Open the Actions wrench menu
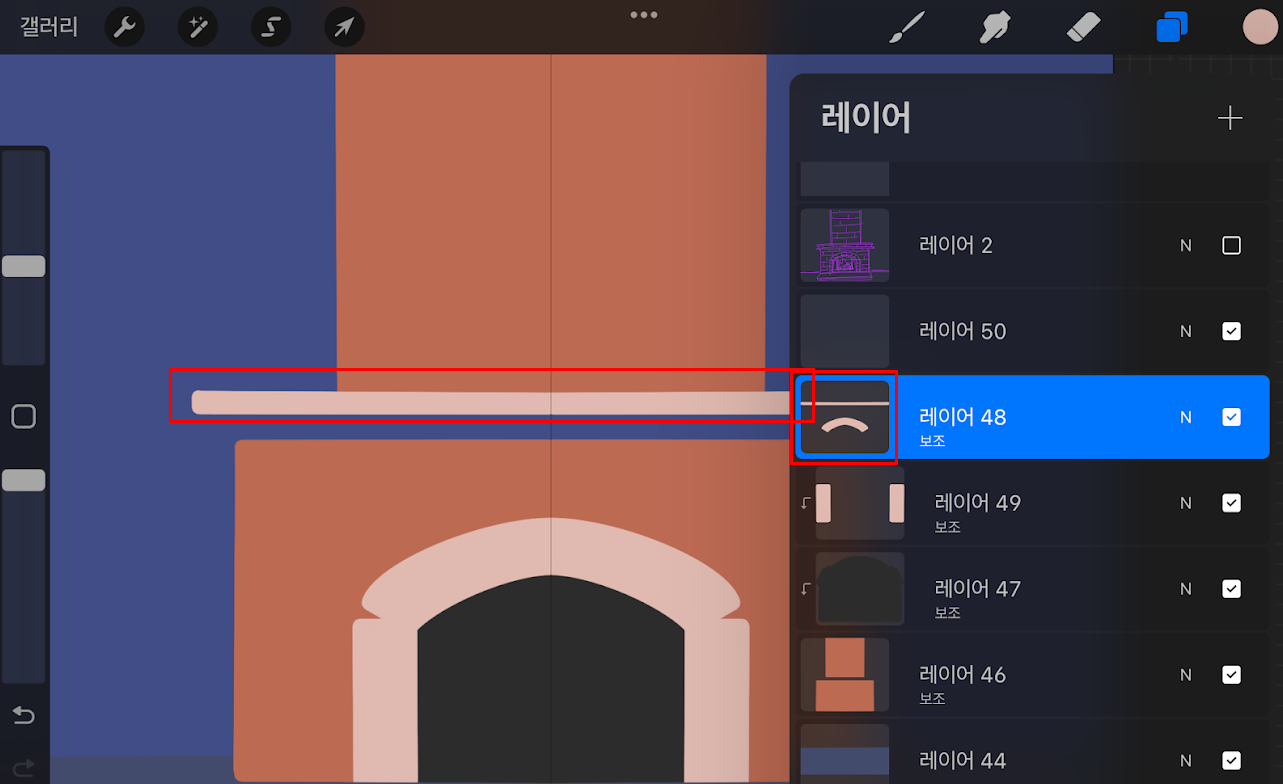 (x=124, y=27)
